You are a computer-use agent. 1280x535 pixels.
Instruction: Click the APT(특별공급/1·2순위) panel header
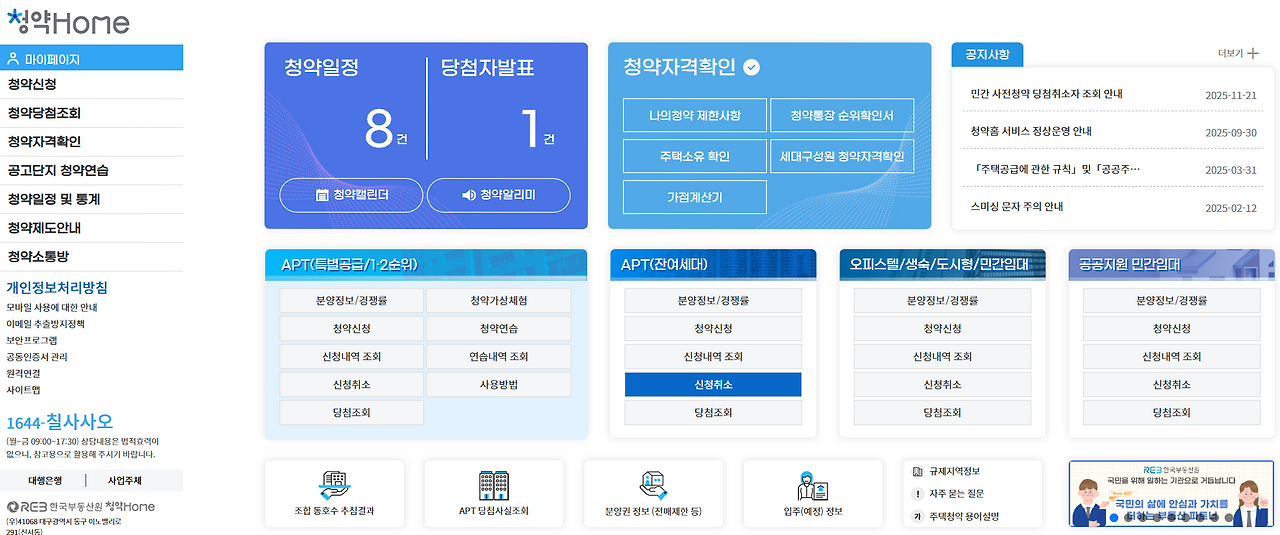click(x=425, y=265)
